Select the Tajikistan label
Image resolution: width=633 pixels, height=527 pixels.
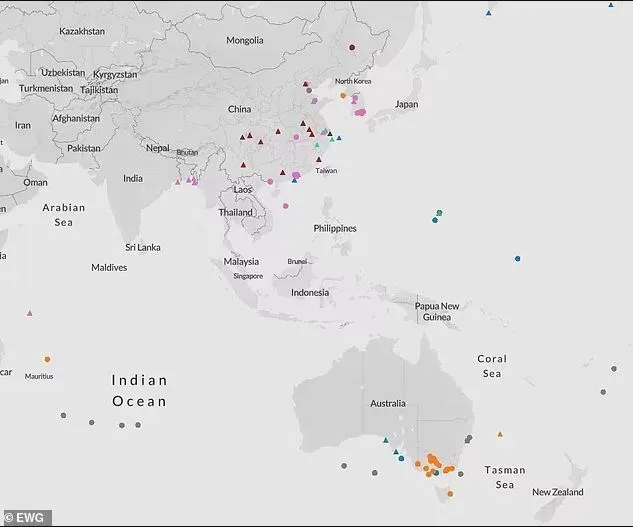pyautogui.click(x=99, y=90)
